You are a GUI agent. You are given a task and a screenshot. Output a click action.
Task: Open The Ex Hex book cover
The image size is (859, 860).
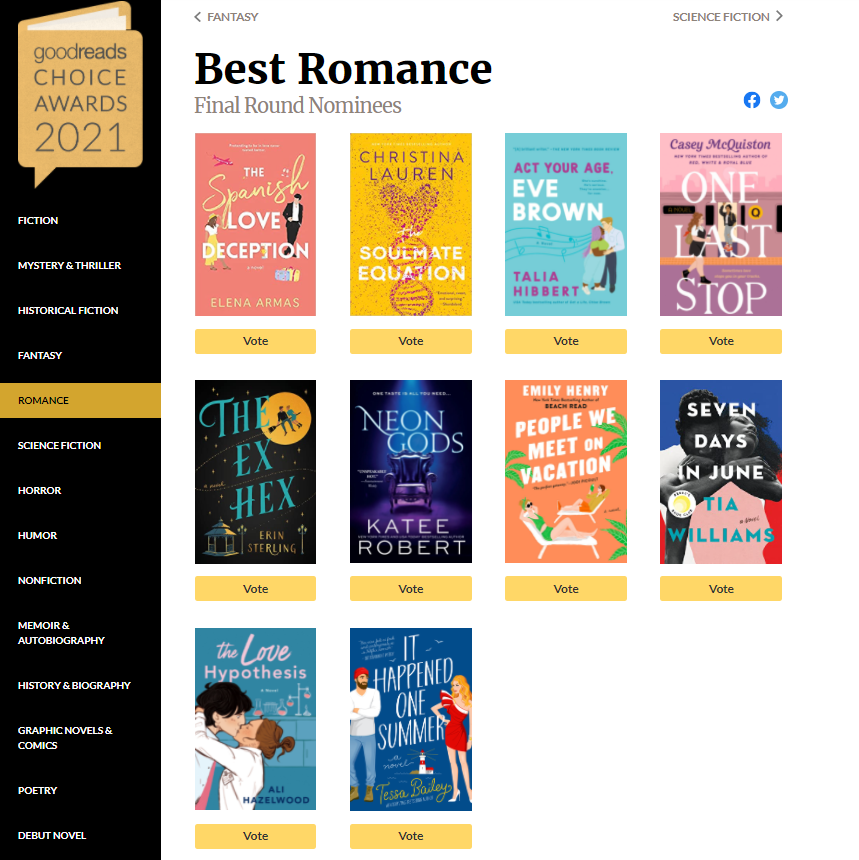pyautogui.click(x=256, y=472)
